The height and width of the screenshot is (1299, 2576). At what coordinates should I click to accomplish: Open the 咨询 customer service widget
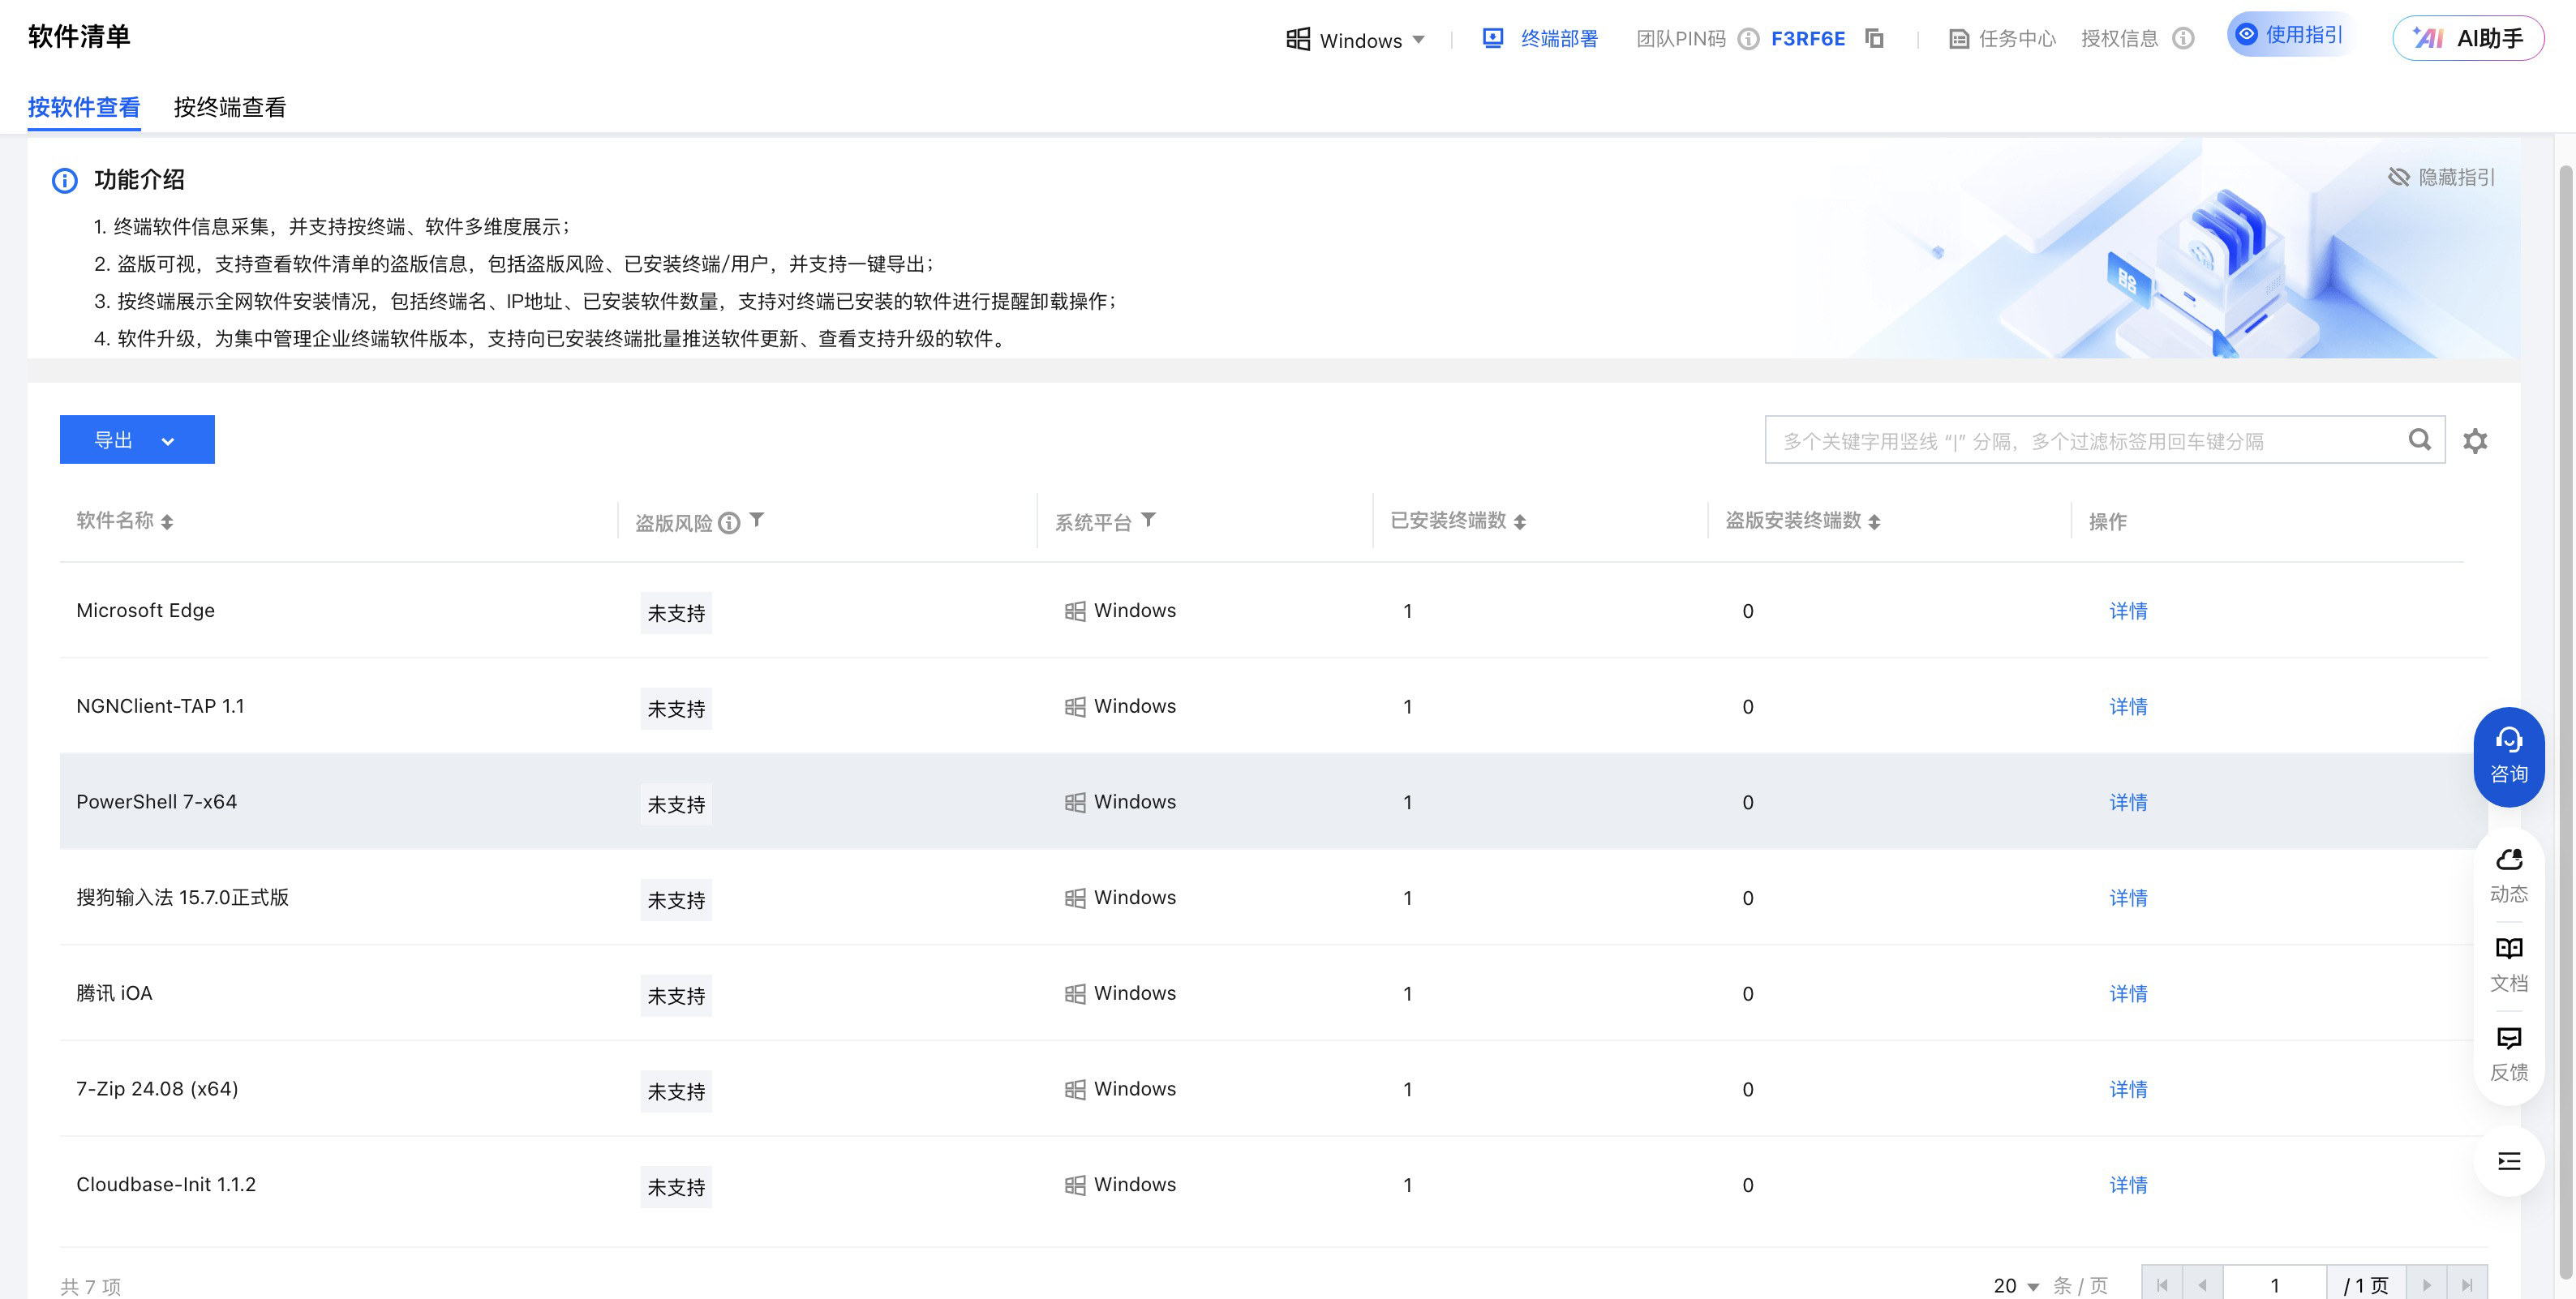(2508, 757)
